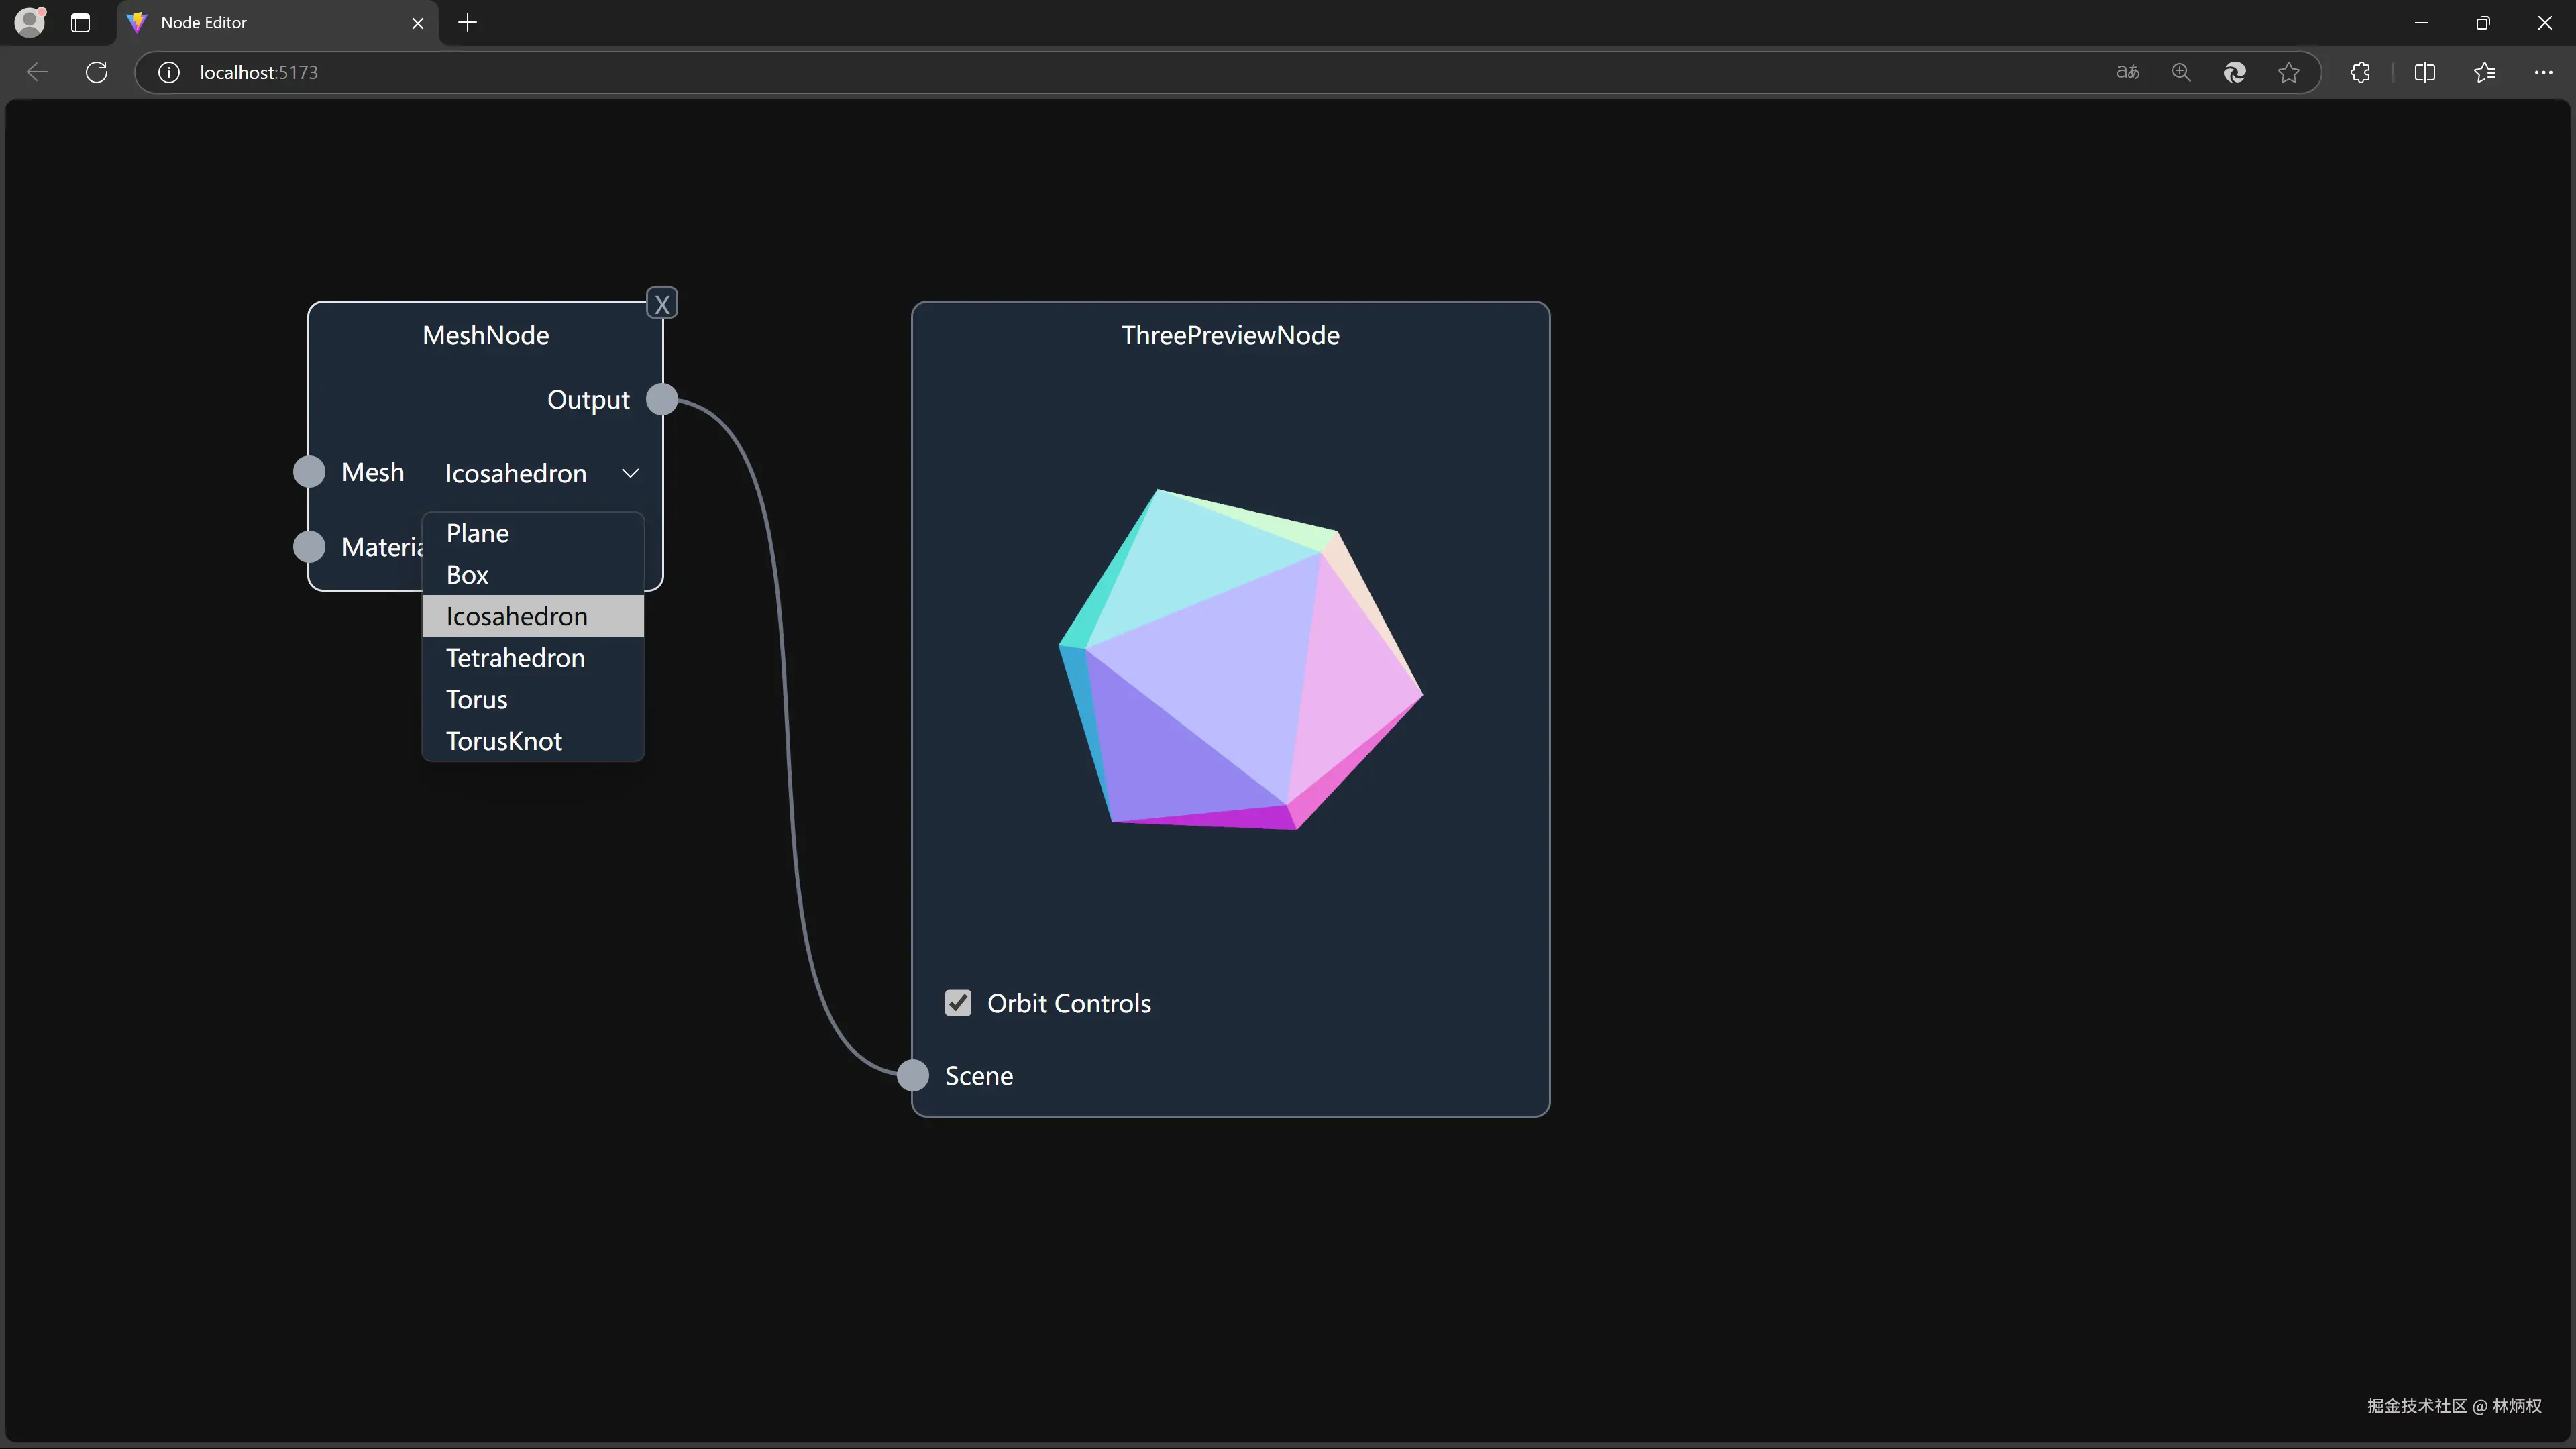This screenshot has height=1449, width=2576.
Task: Toggle the Orbit Controls checkbox
Action: [958, 1003]
